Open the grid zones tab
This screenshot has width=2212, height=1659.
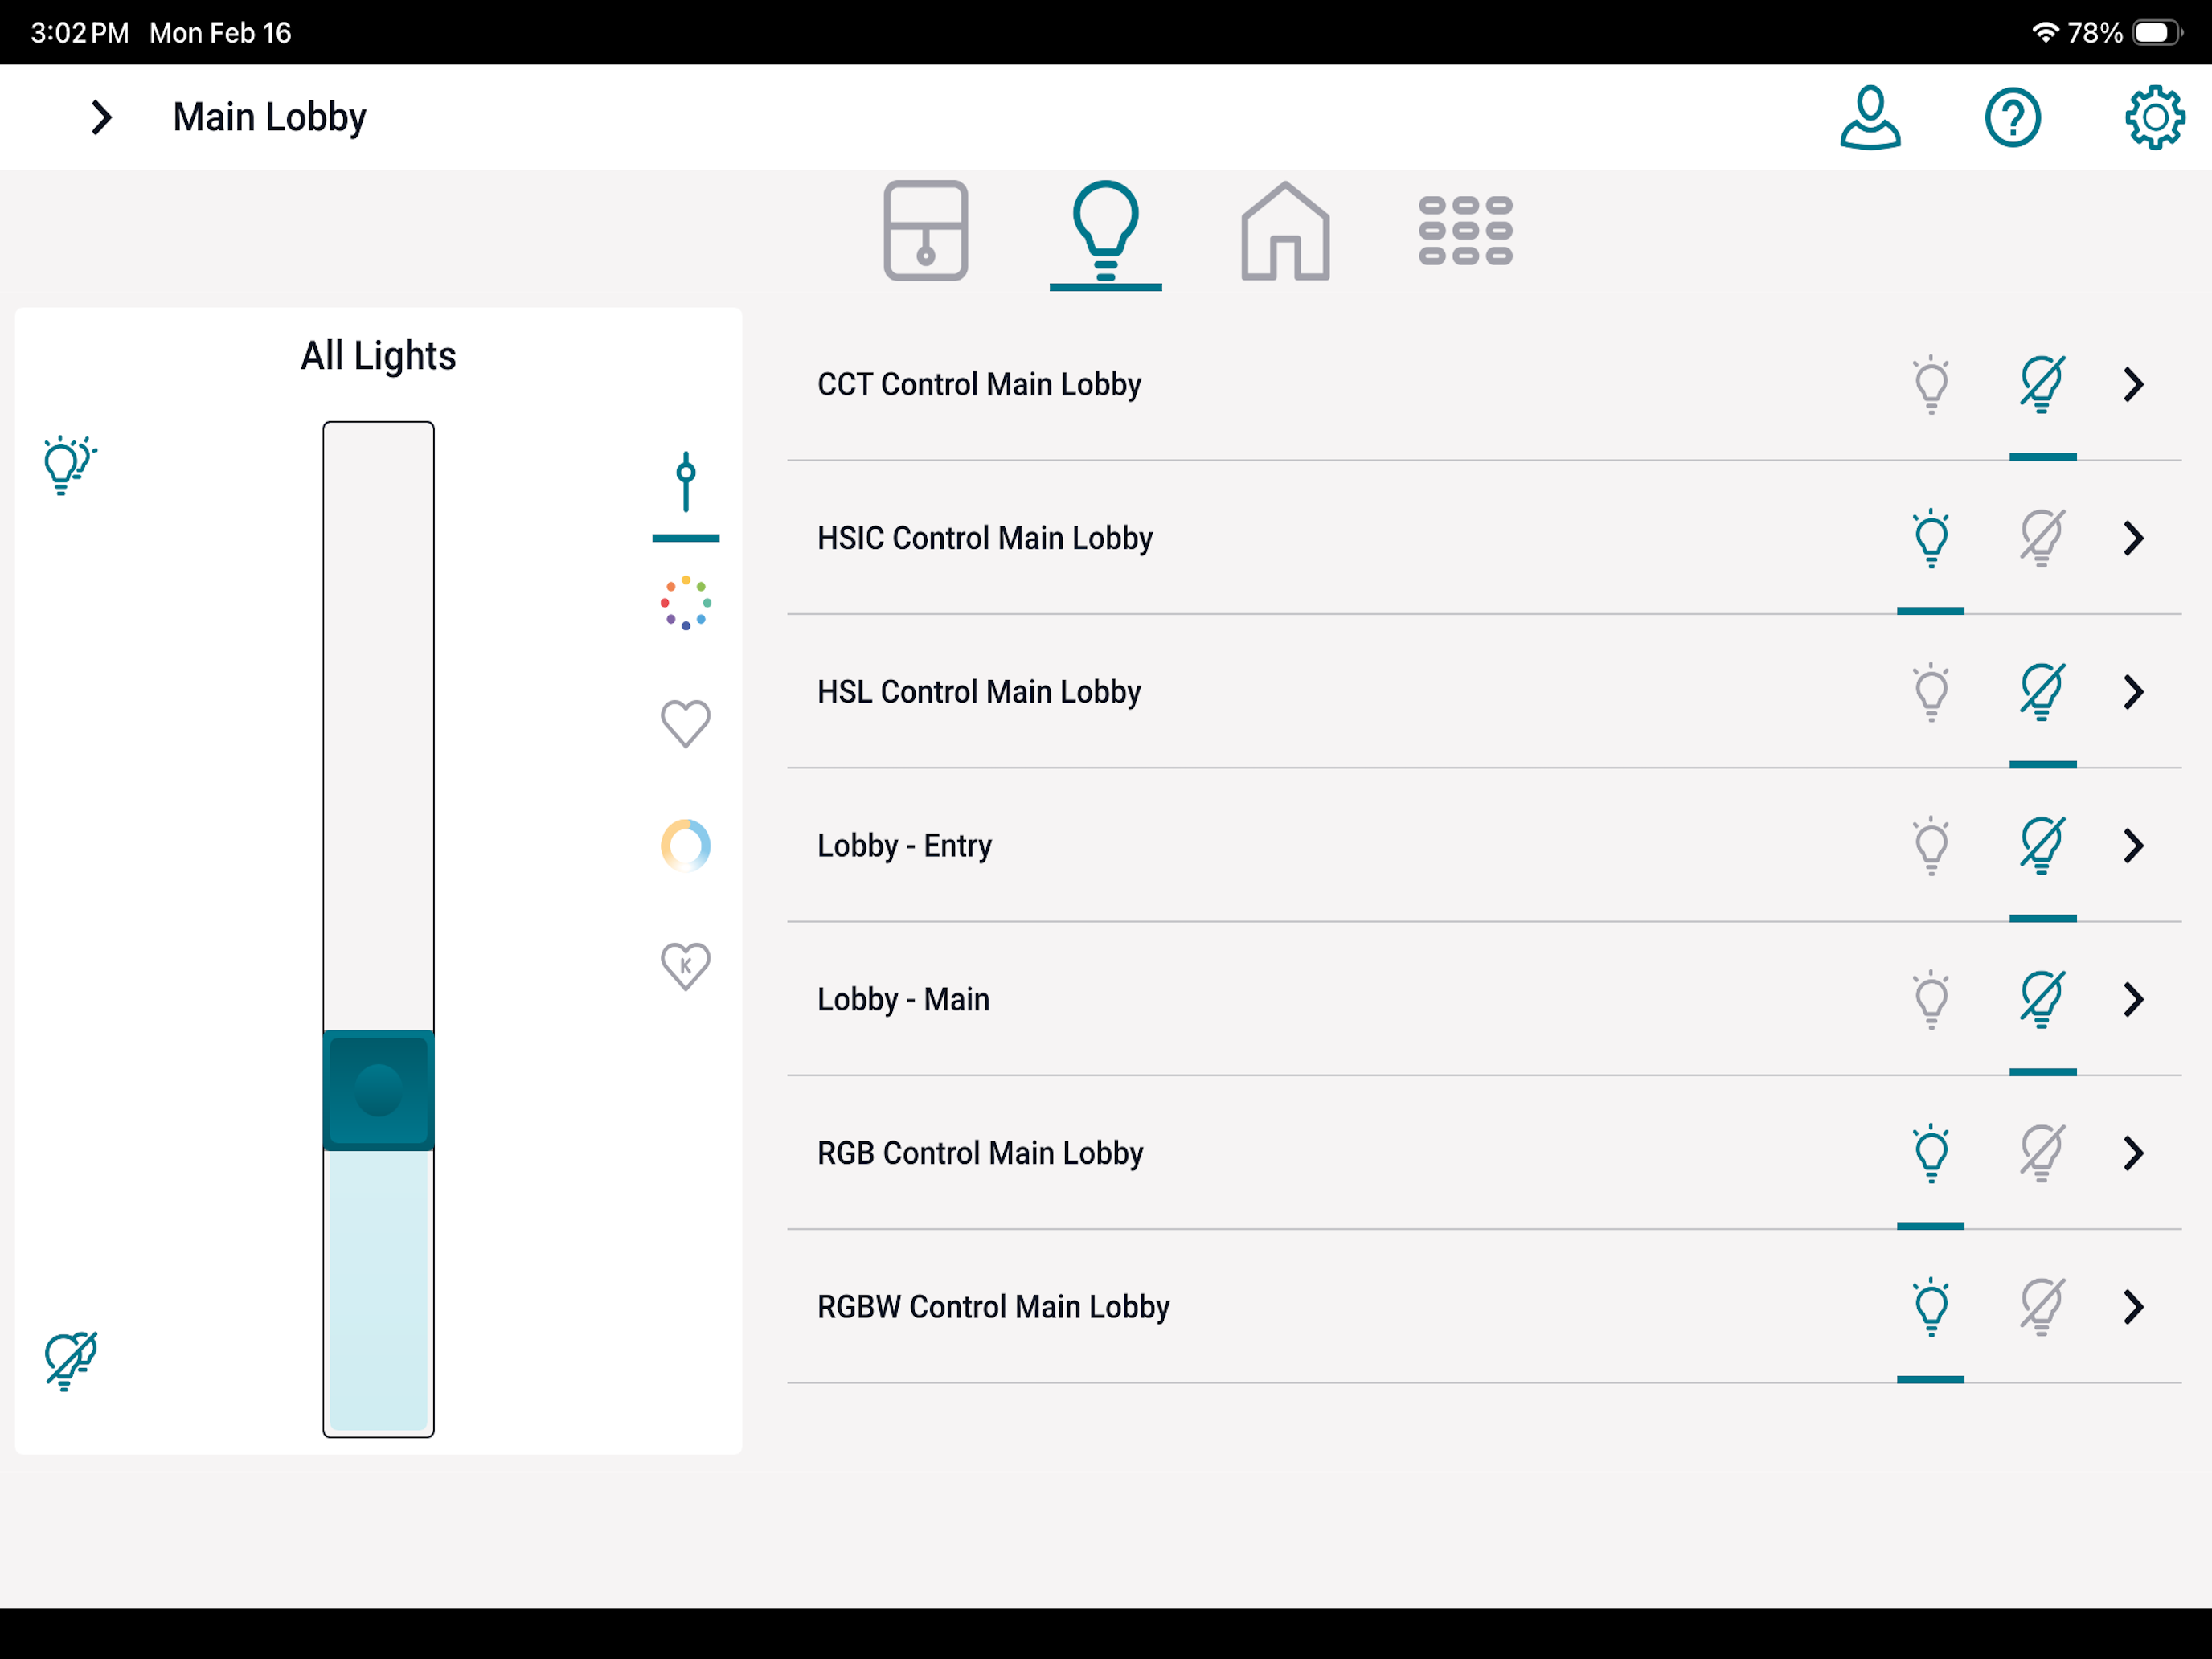(x=1465, y=231)
